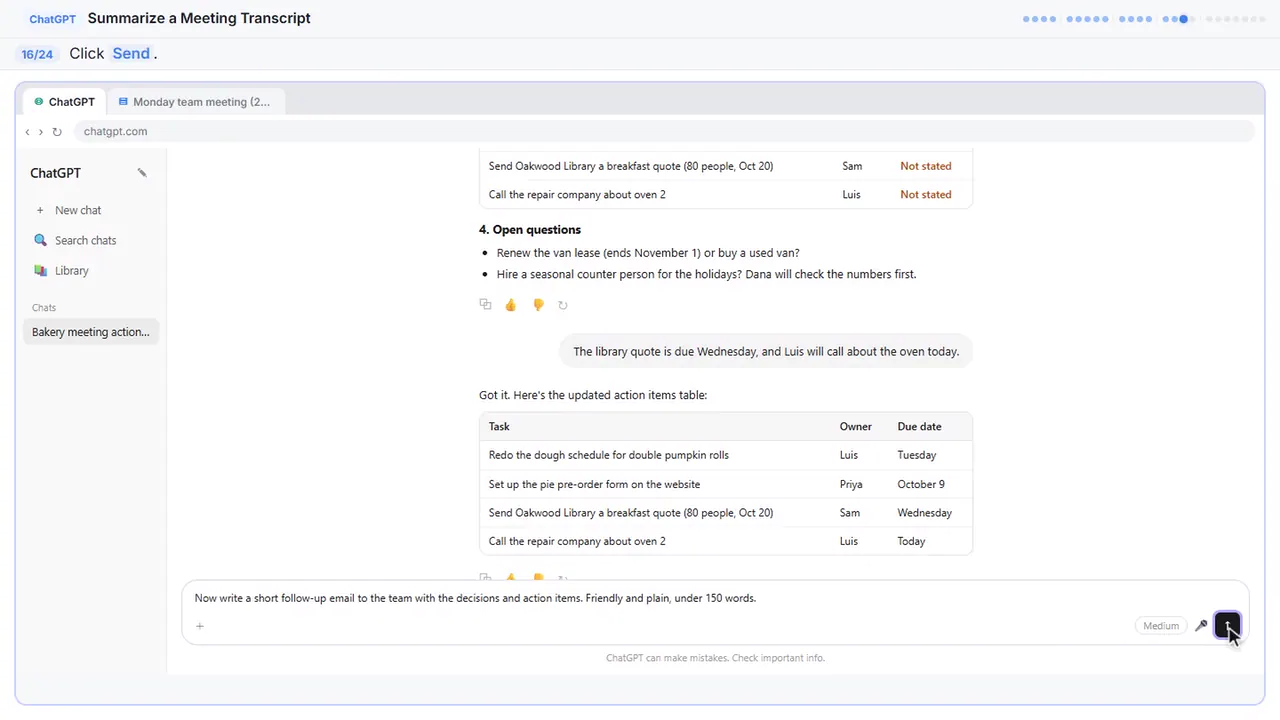
Task: Click 'Not stated' in Sam's row
Action: pyautogui.click(x=926, y=166)
